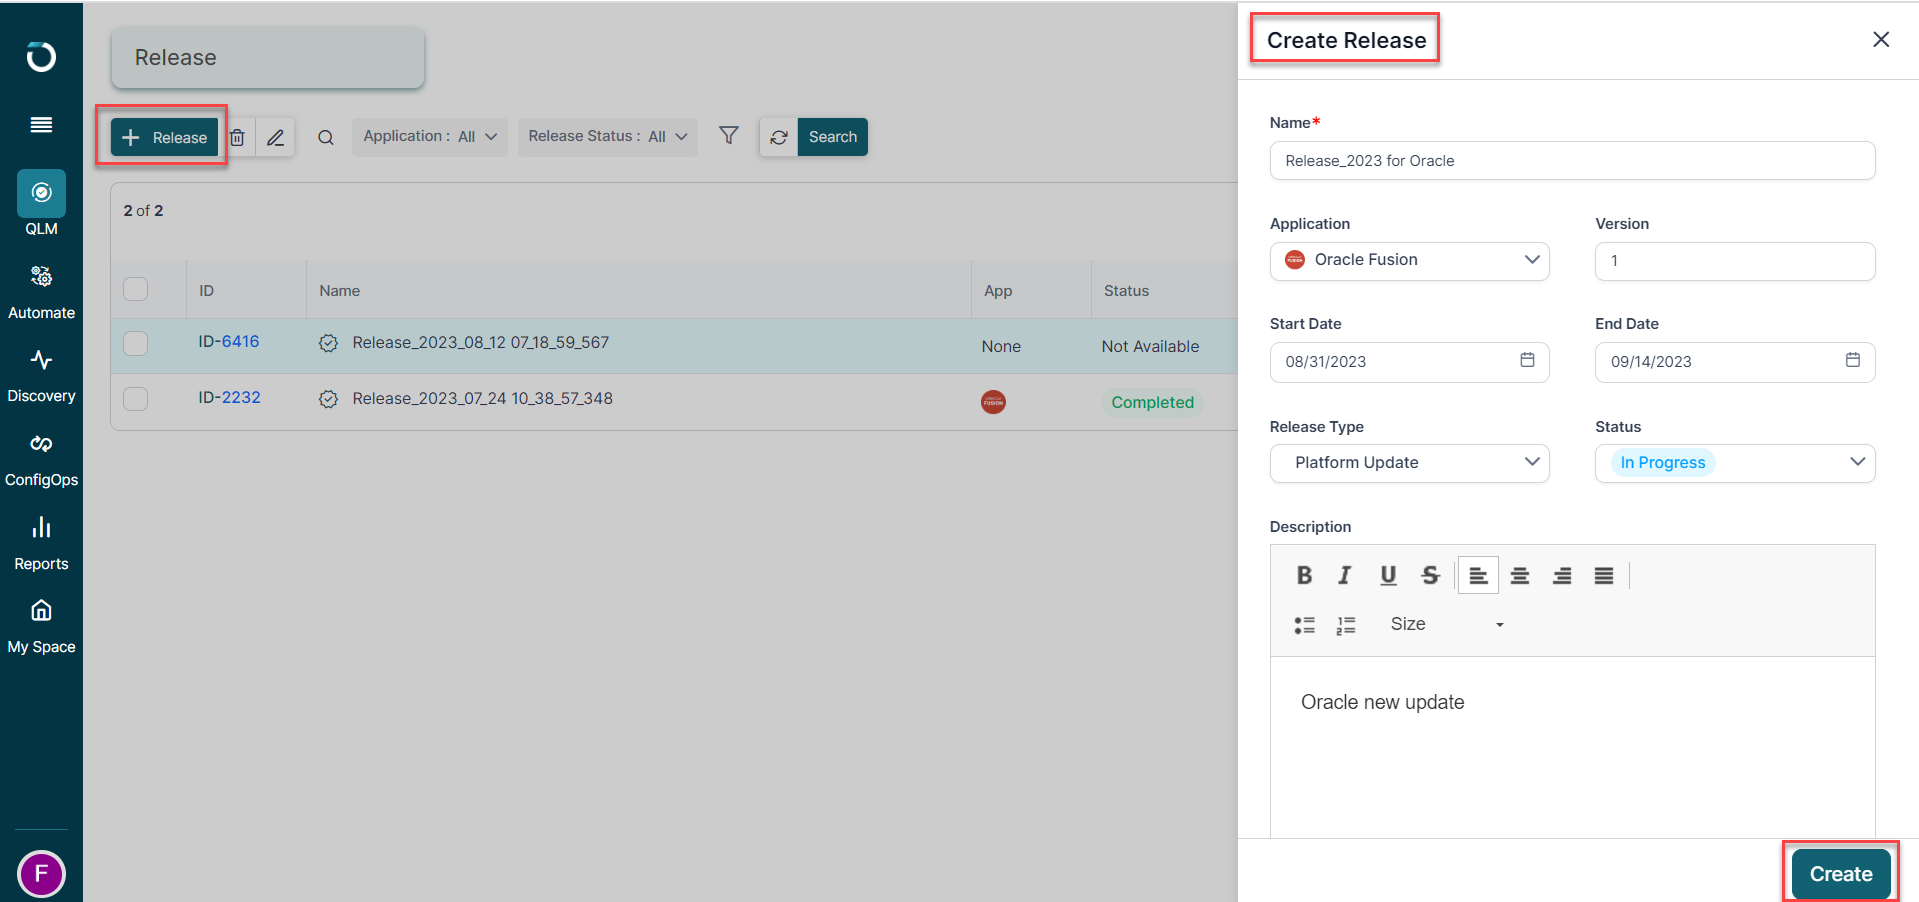Click the App column header
The height and width of the screenshot is (902, 1919).
(998, 290)
